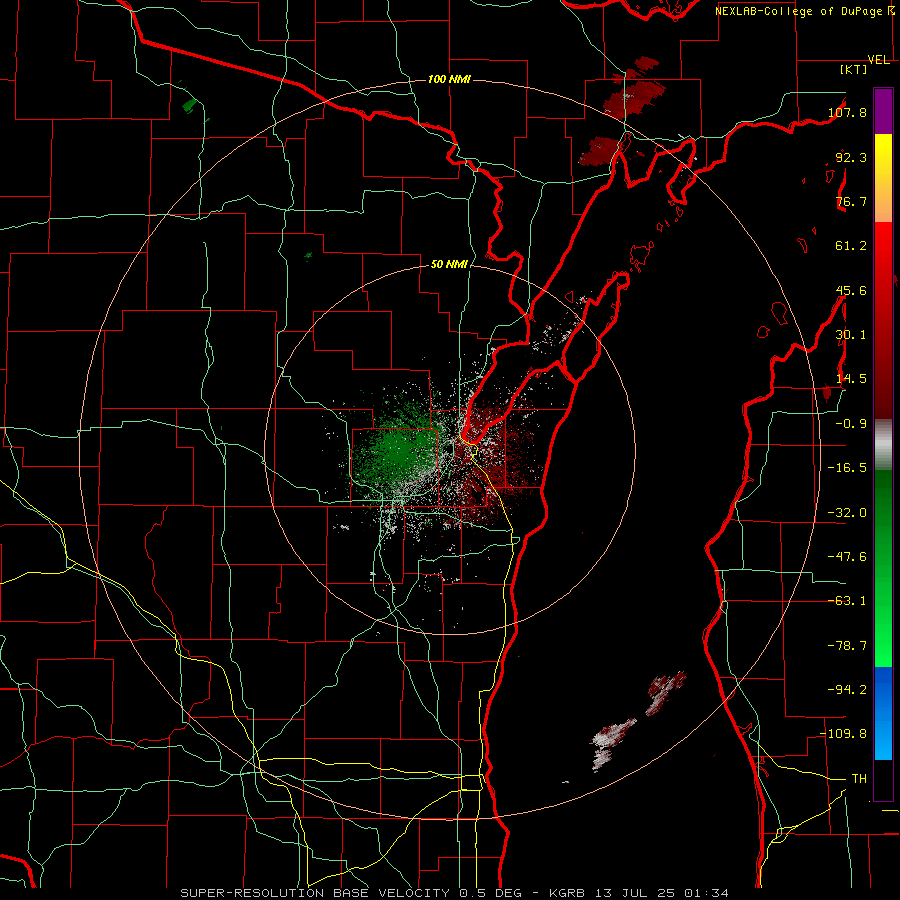Choose the 30.1 scale value
This screenshot has height=900, width=900.
pos(851,335)
